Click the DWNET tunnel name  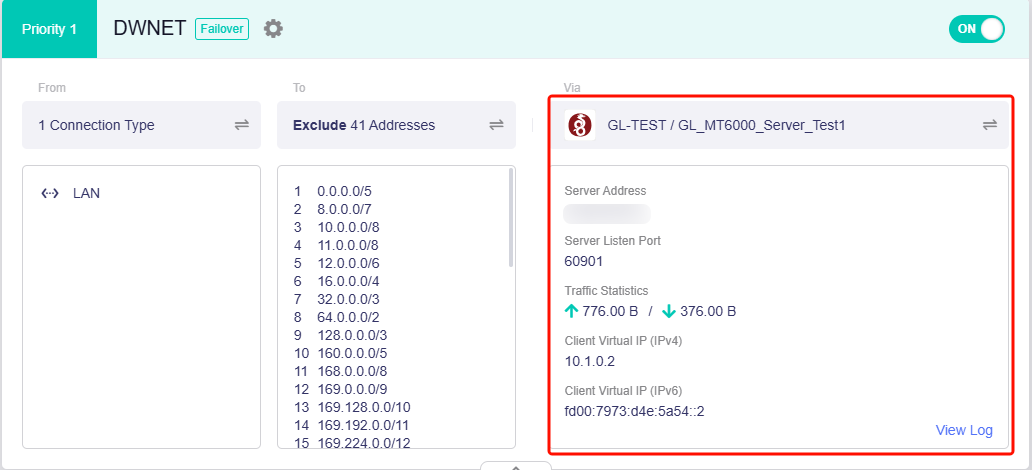(x=149, y=29)
